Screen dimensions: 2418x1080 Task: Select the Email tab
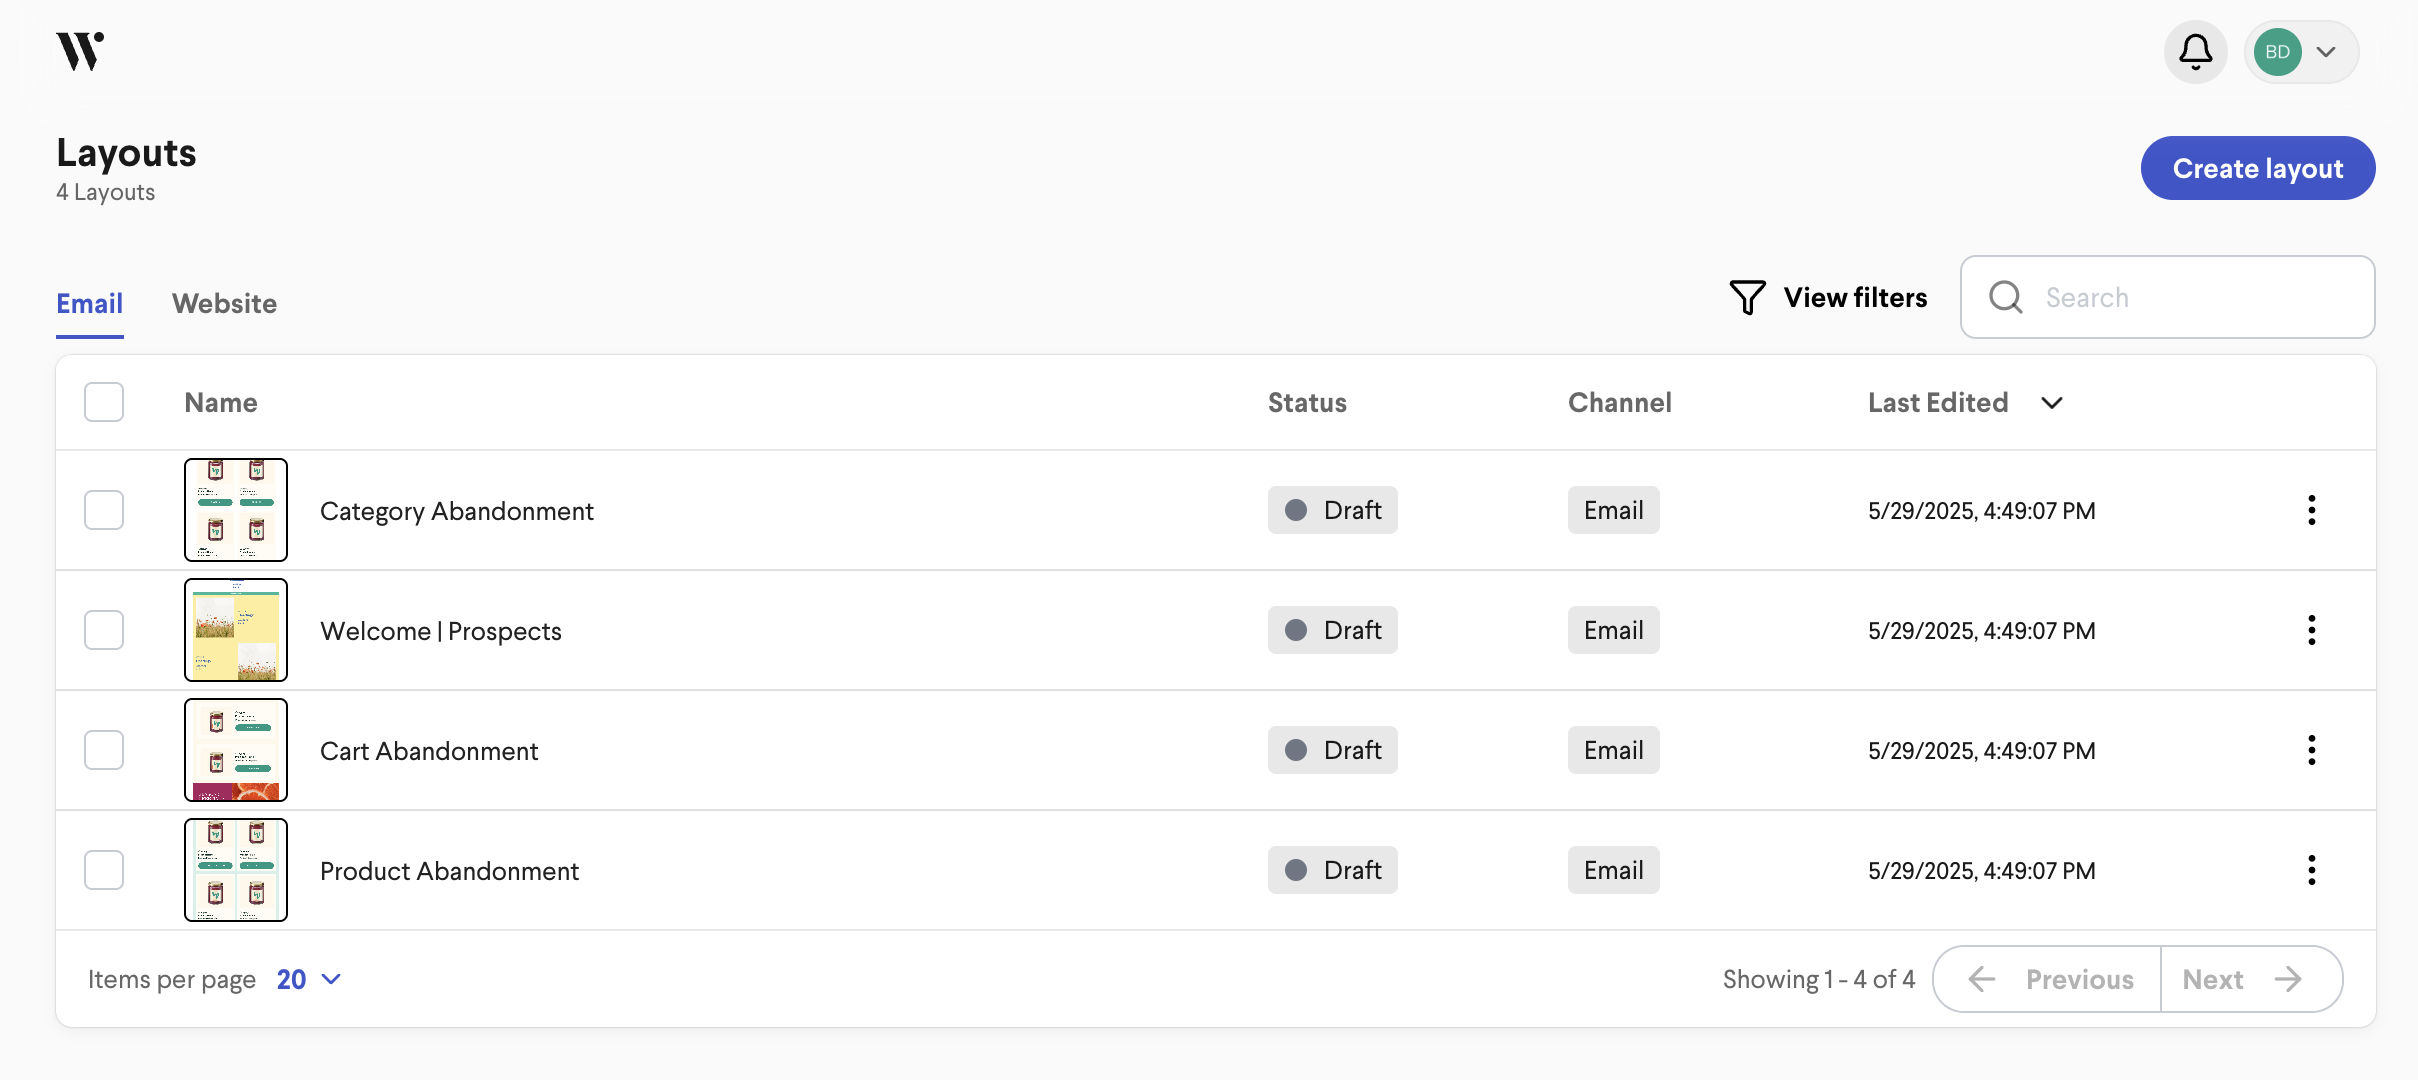(90, 303)
